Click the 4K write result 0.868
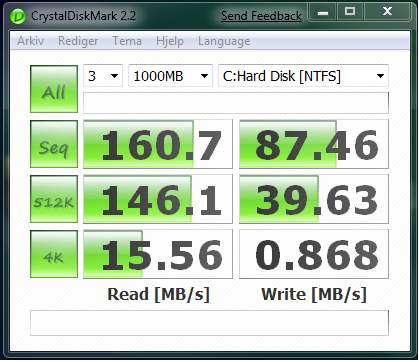This screenshot has width=419, height=362. [314, 254]
